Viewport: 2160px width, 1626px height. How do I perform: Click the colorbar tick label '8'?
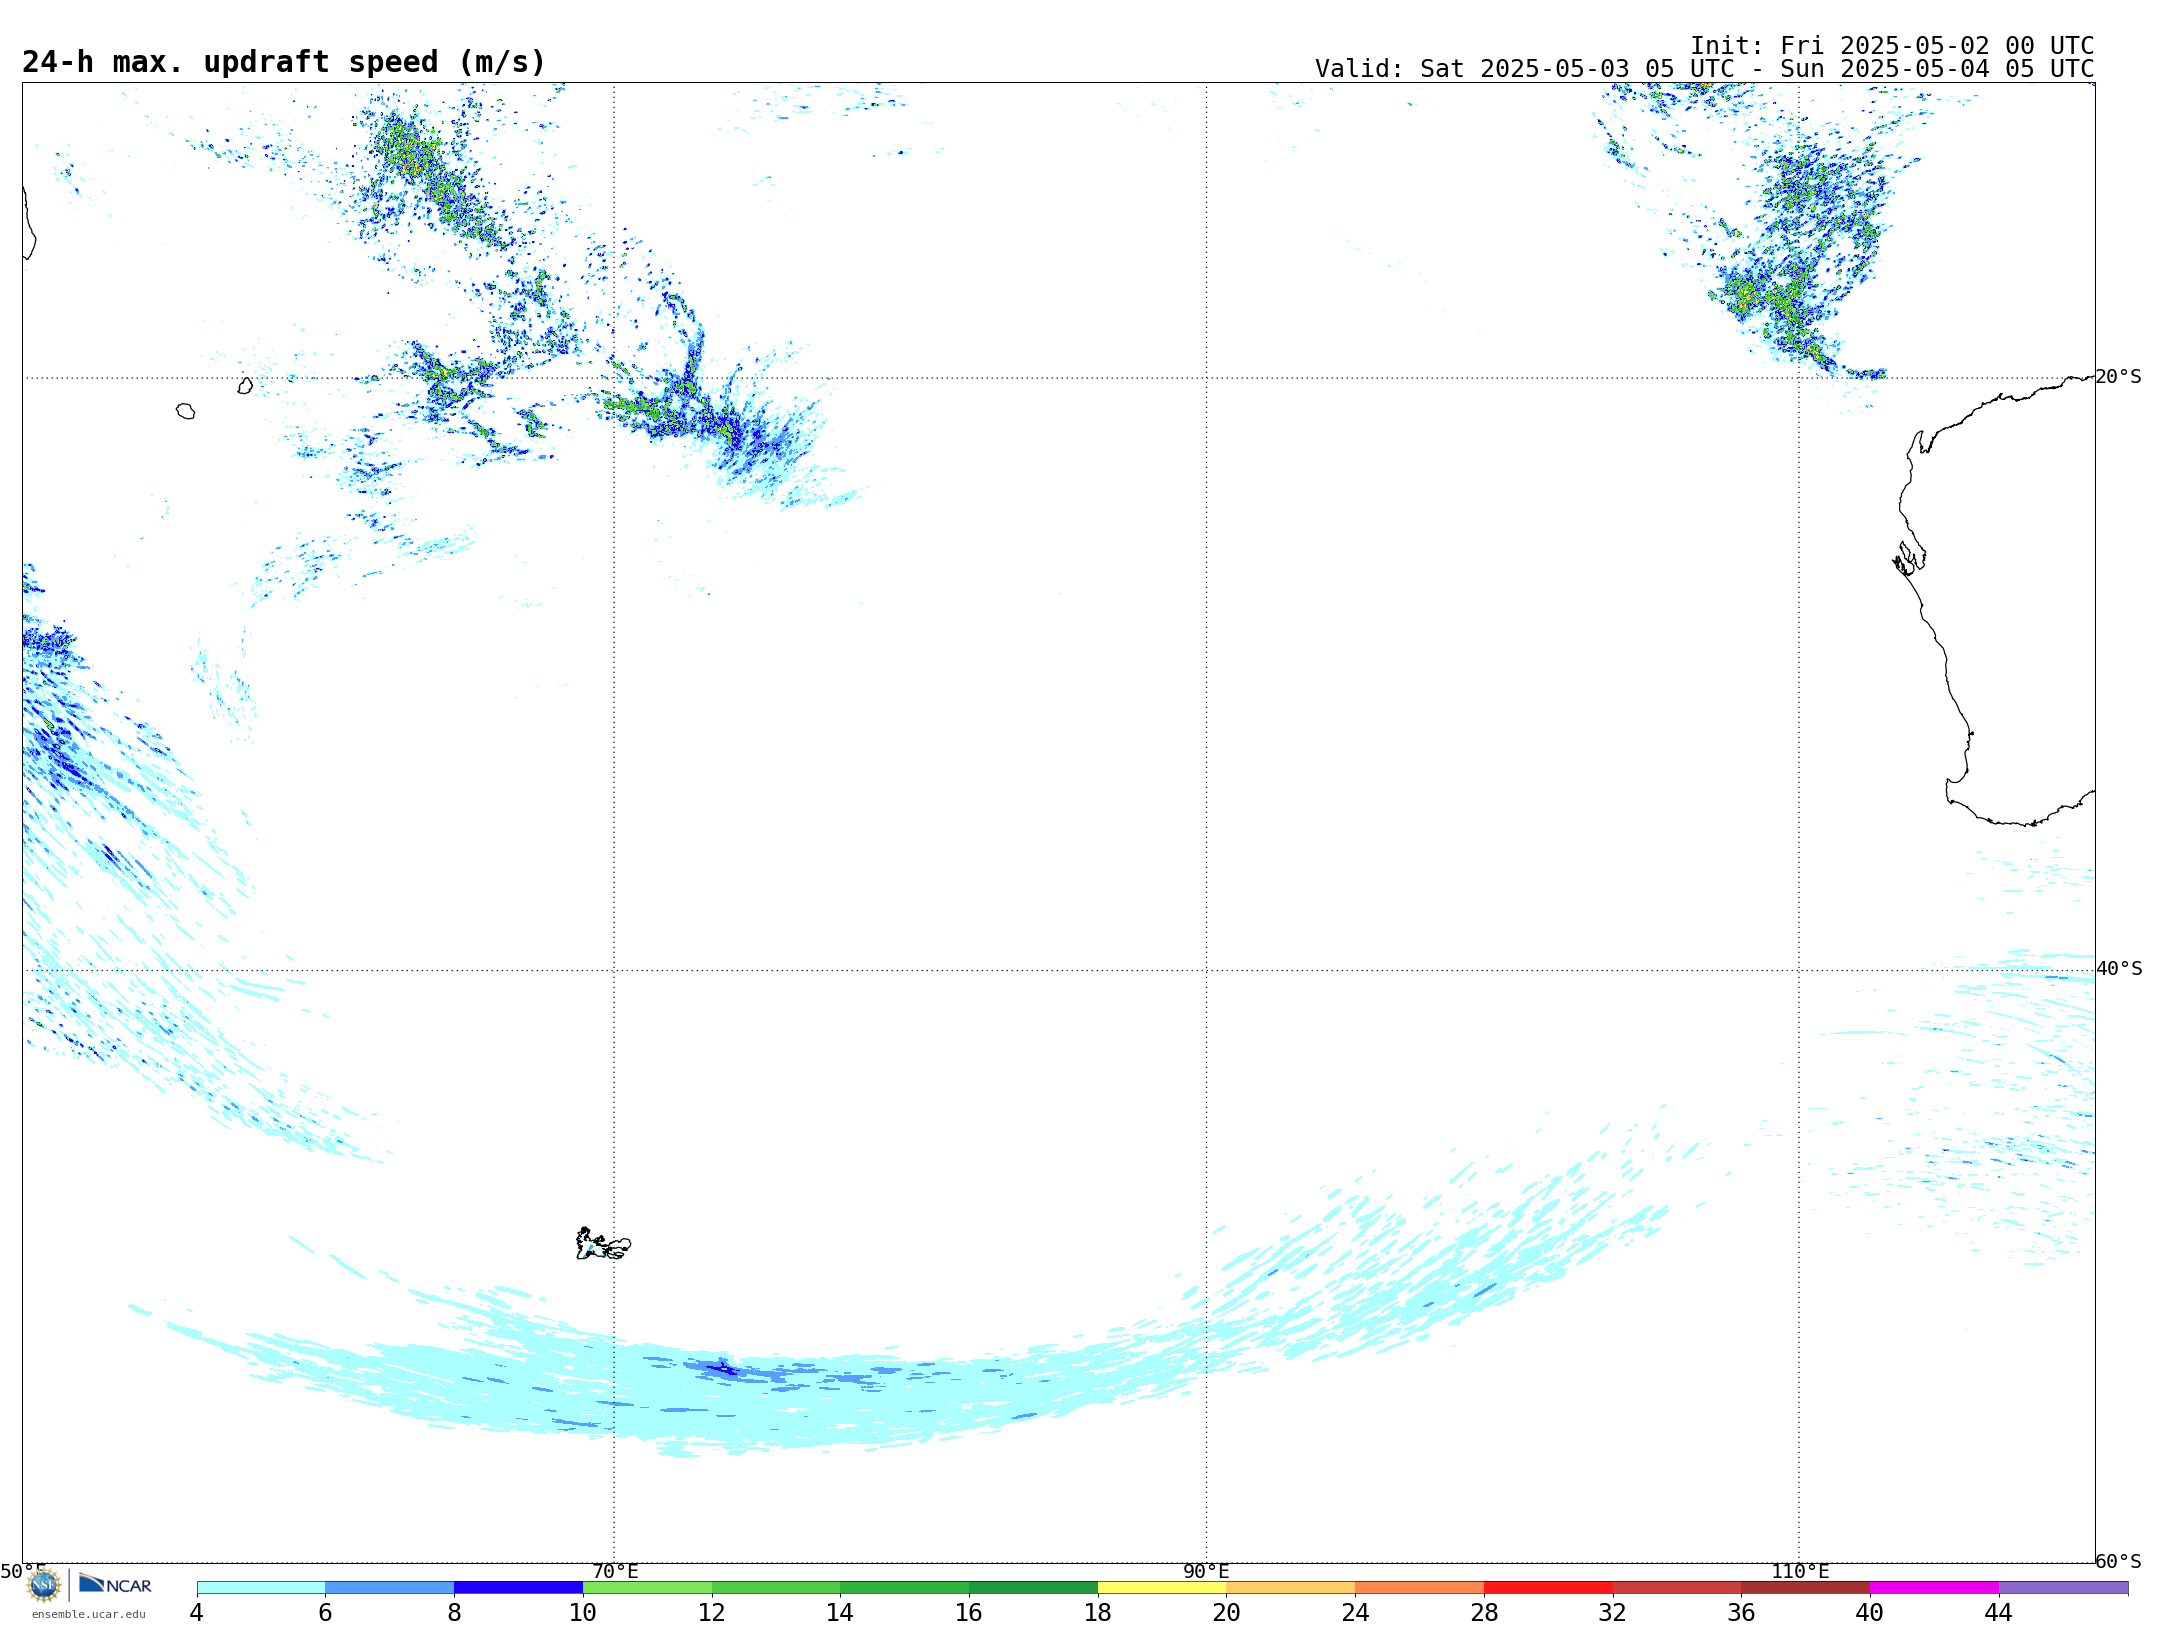tap(454, 1613)
